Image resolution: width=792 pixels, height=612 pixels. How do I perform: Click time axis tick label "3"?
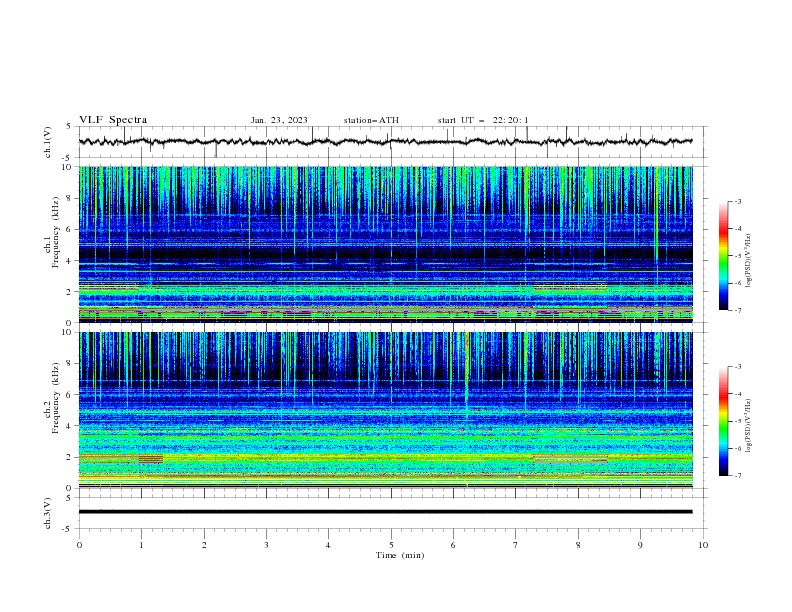coord(266,545)
